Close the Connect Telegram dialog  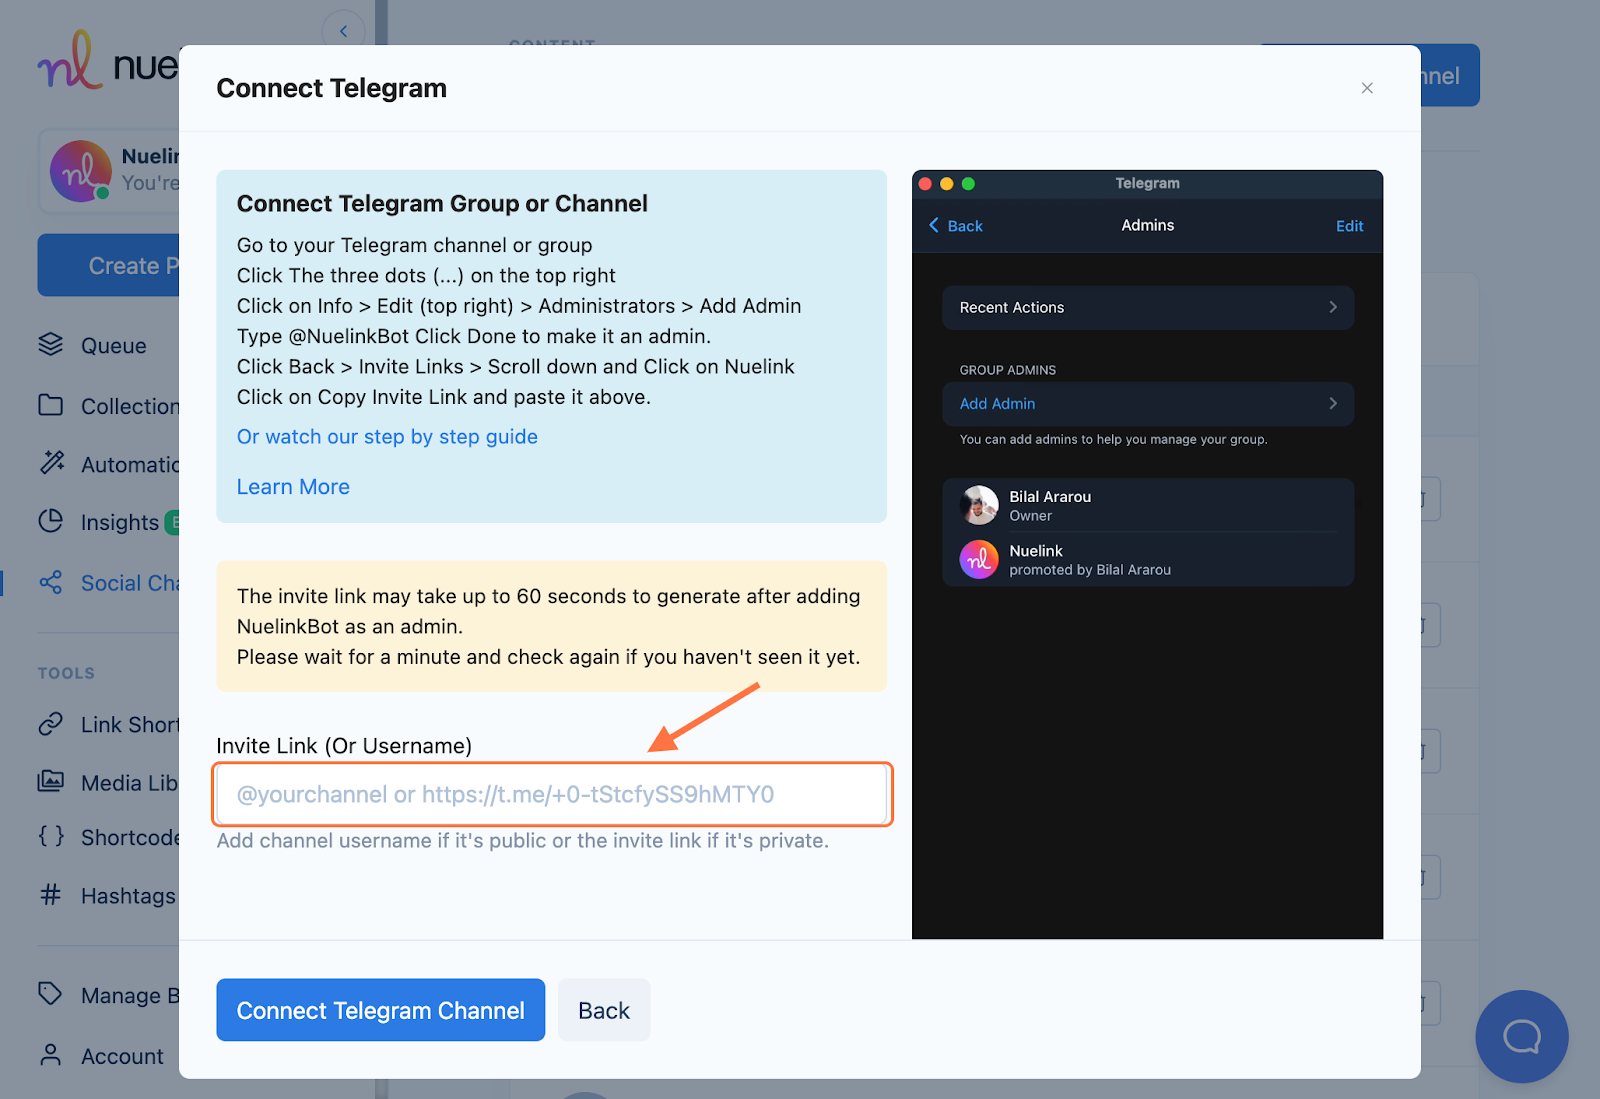click(x=1367, y=88)
